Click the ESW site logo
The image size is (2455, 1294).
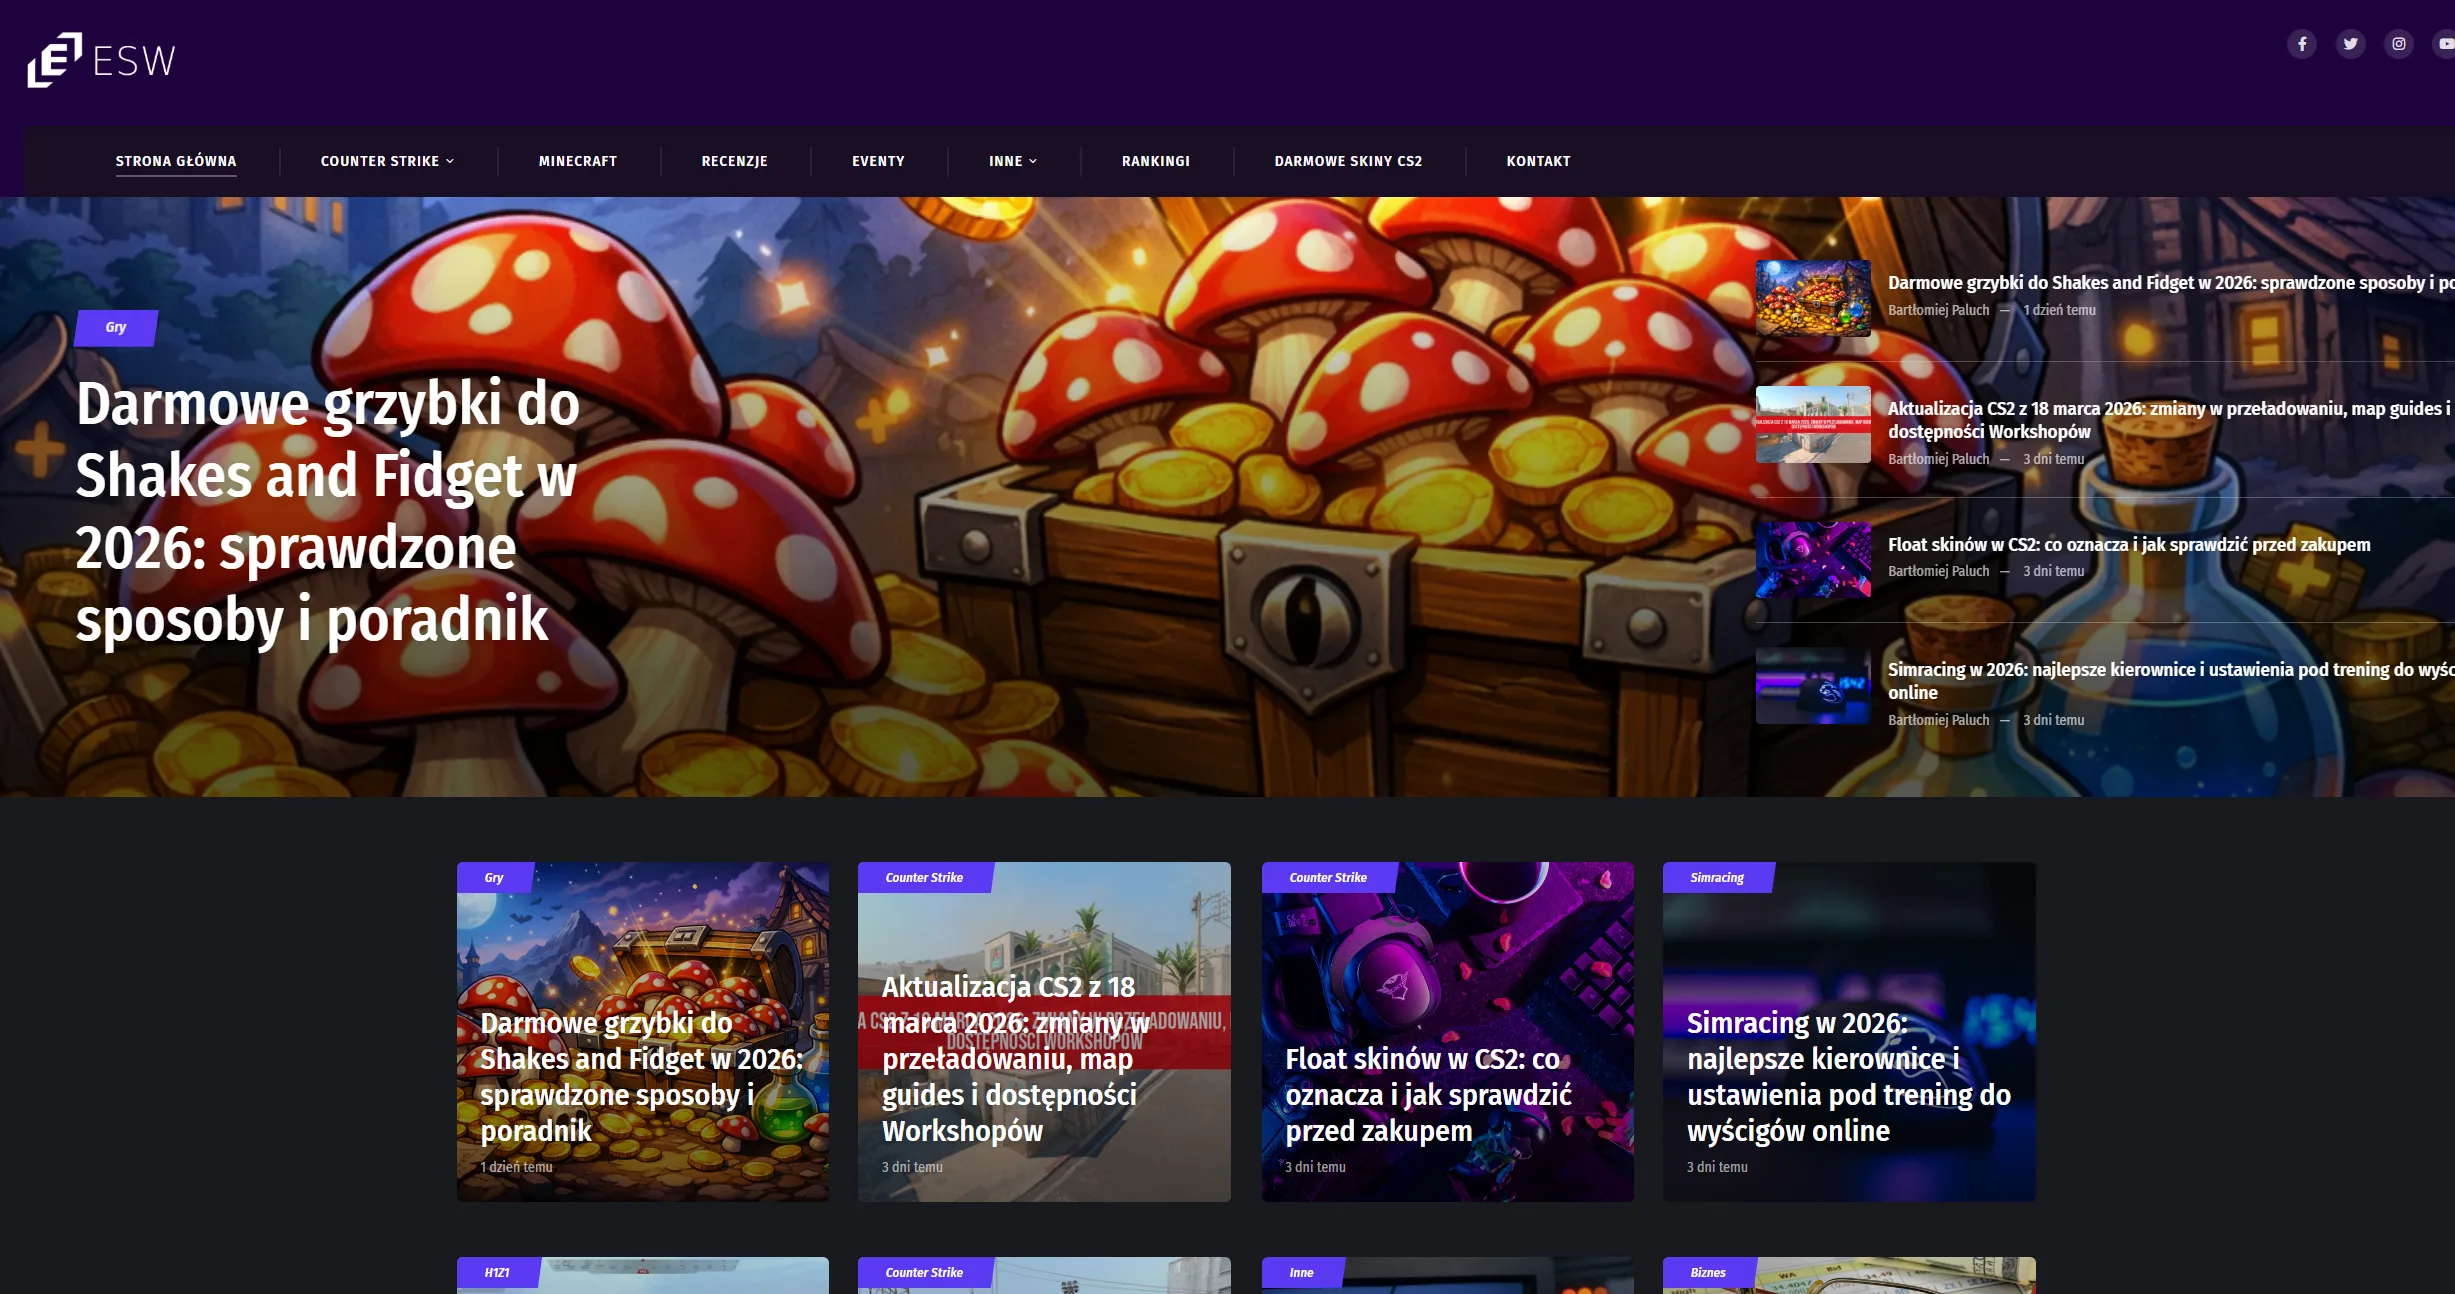(102, 60)
